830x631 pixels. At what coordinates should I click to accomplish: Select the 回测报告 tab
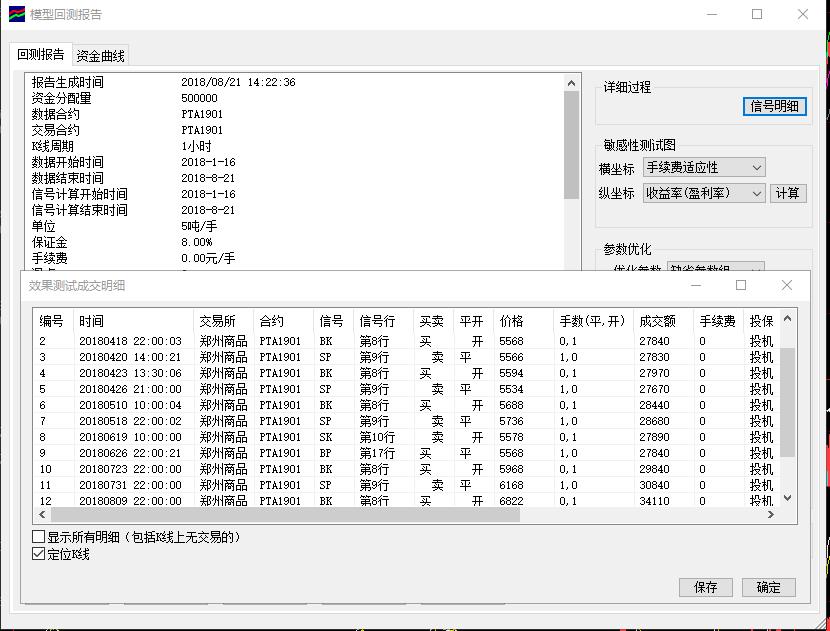(41, 55)
